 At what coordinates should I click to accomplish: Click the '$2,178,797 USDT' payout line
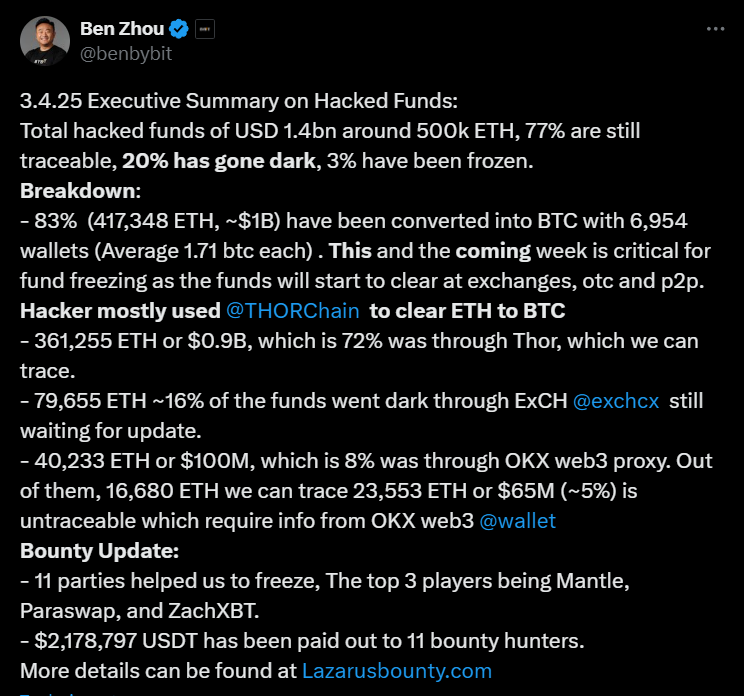click(302, 641)
